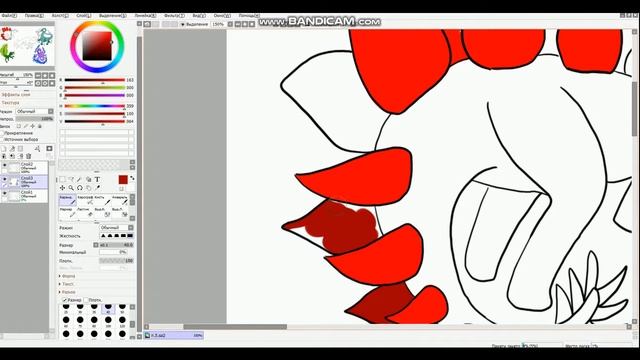Viewport: 640px width, 360px height.
Task: Click the navigator preview thumbnail
Action: pyautogui.click(x=27, y=46)
